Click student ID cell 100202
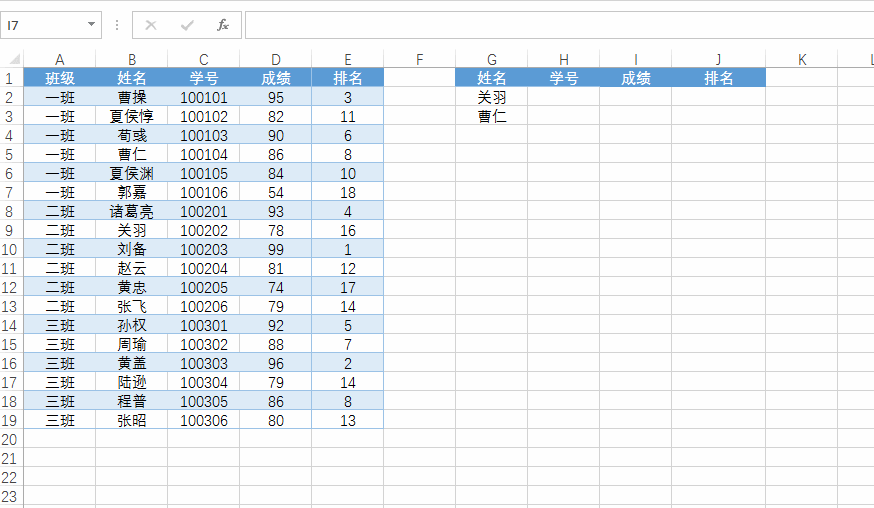874x508 pixels. [203, 230]
